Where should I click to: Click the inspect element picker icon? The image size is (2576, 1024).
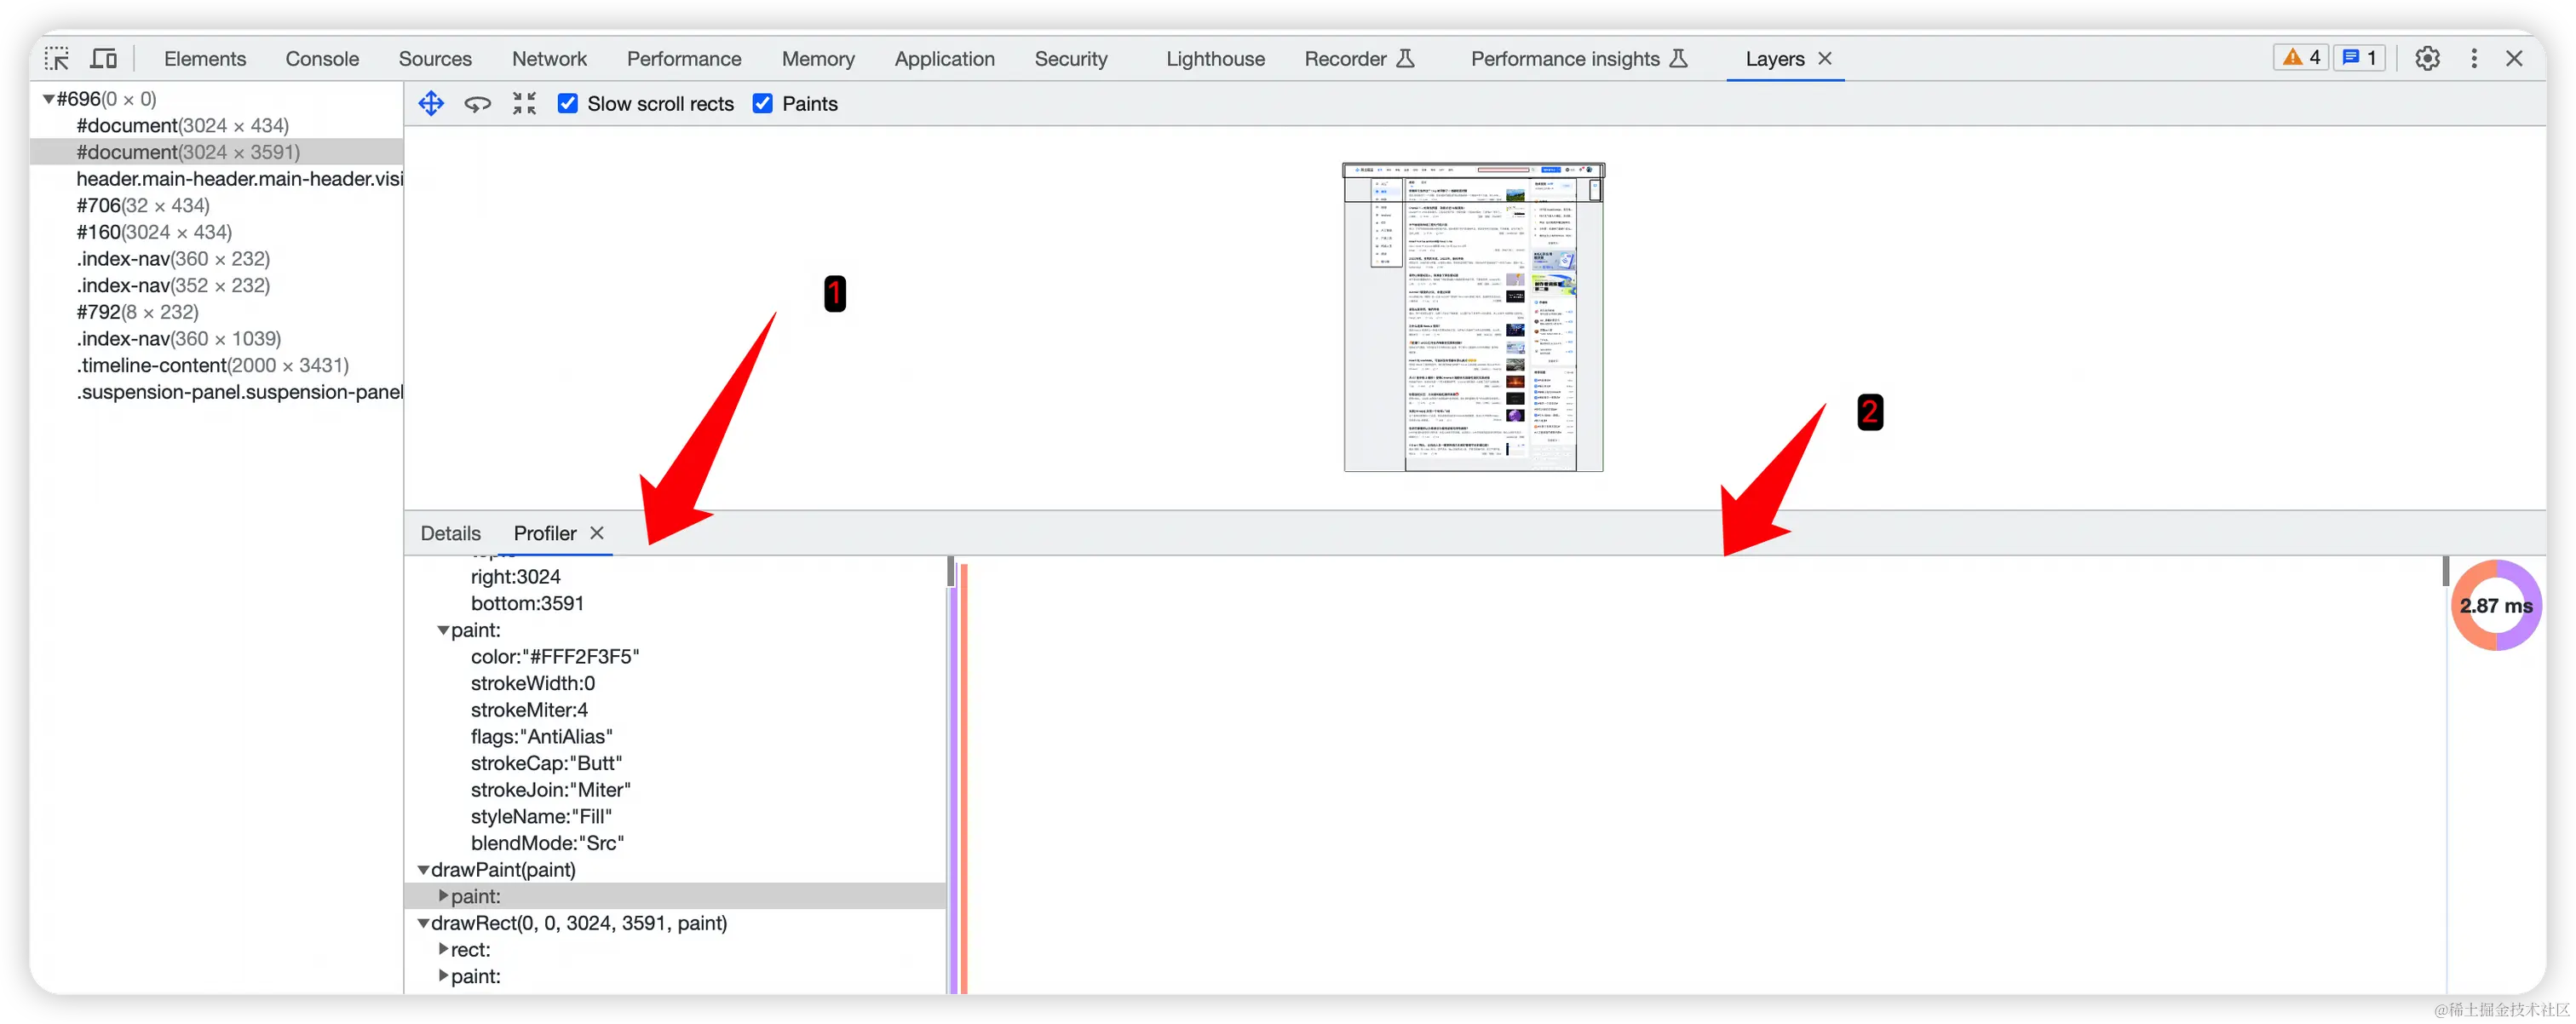pos(57,59)
